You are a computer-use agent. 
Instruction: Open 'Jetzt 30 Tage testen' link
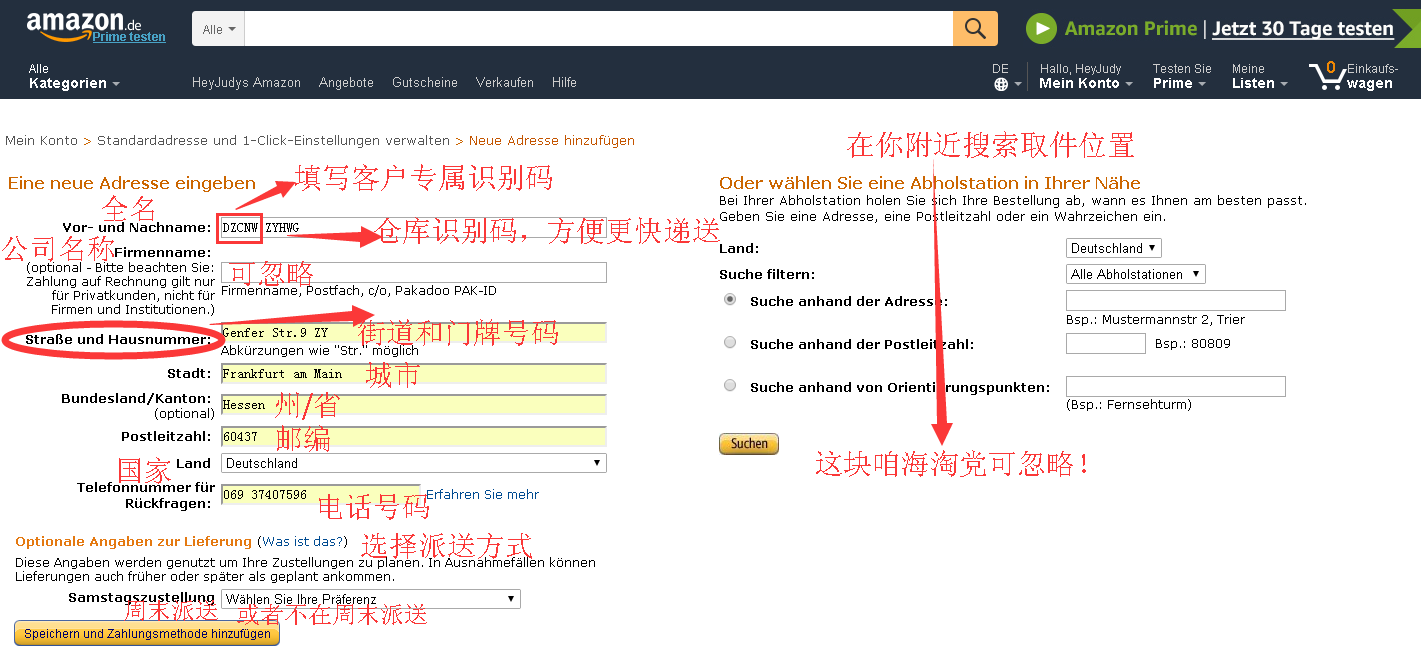tap(1303, 29)
